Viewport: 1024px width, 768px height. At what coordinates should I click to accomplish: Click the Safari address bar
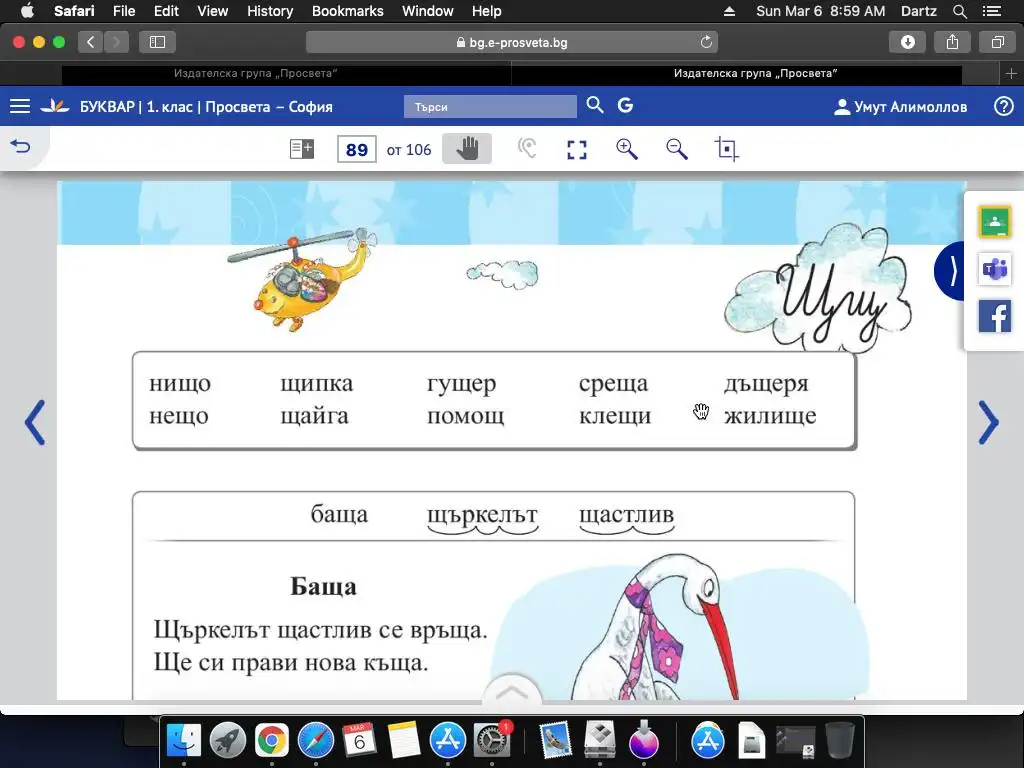click(511, 42)
